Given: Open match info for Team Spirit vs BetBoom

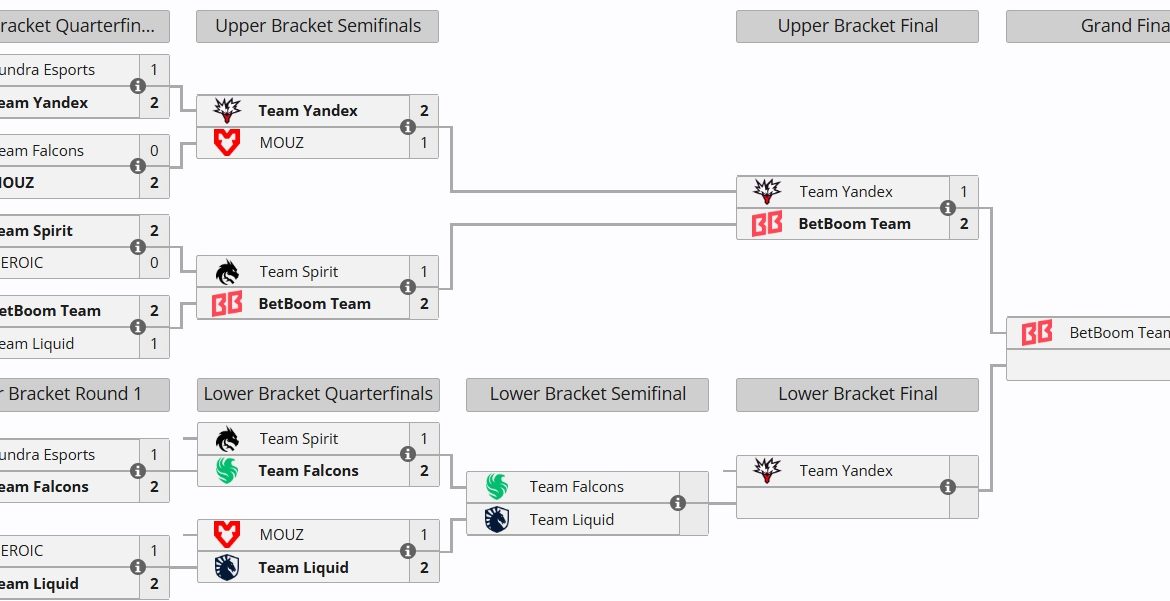Looking at the screenshot, I should pos(408,287).
